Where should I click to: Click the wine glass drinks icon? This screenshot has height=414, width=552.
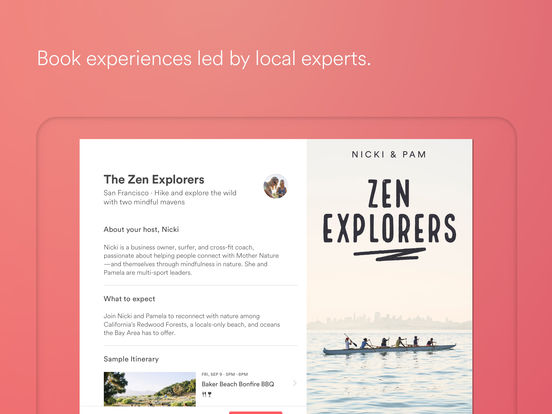209,395
